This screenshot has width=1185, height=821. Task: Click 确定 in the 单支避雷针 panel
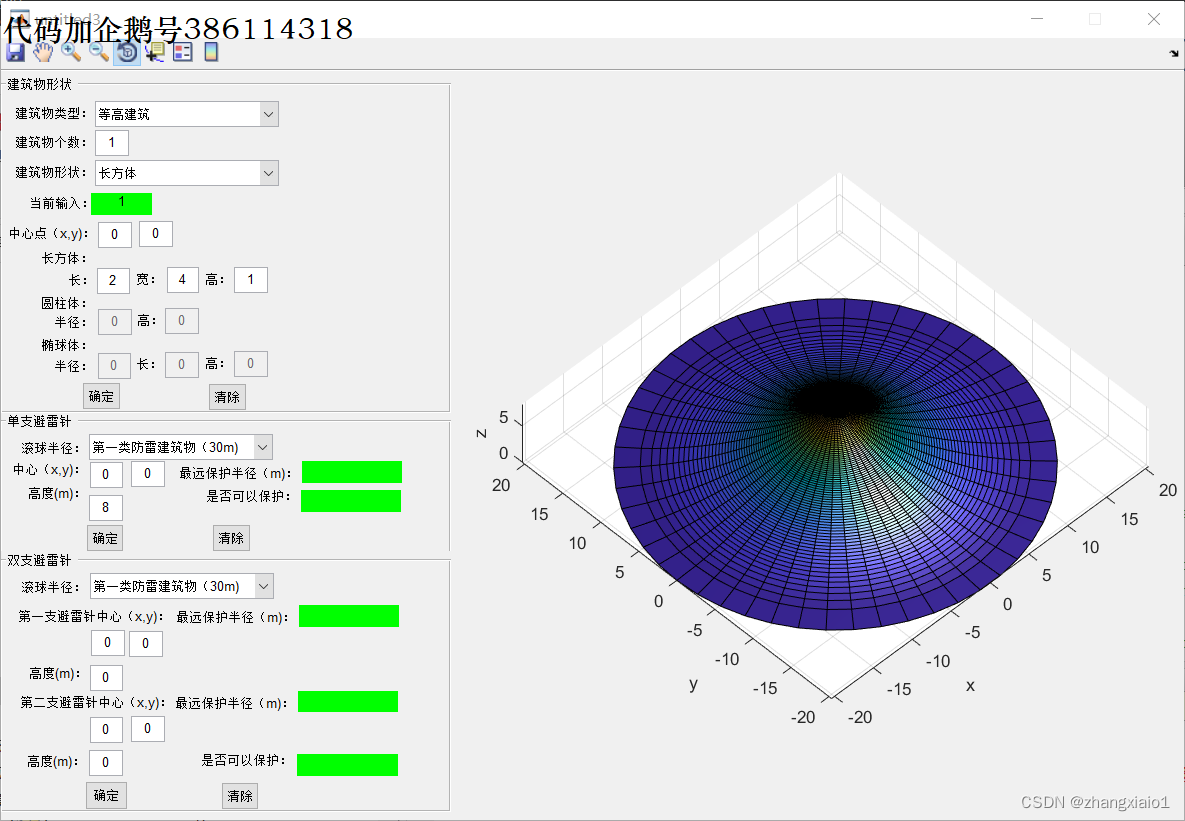(105, 538)
